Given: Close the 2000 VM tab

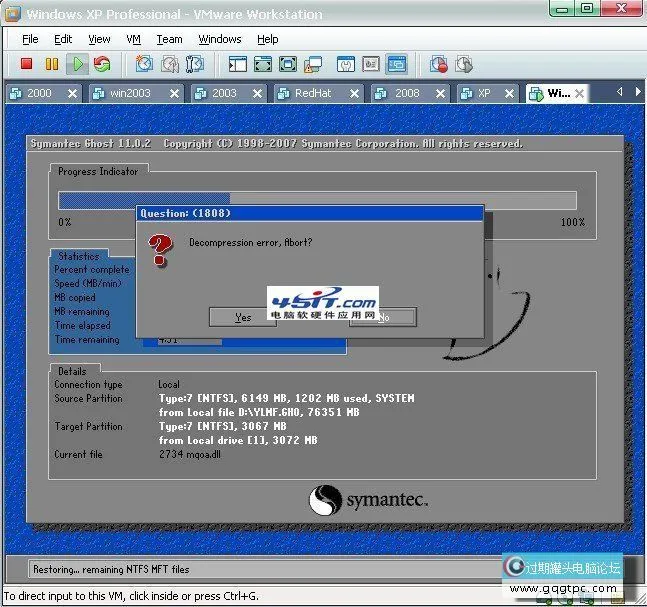Looking at the screenshot, I should tap(72, 94).
